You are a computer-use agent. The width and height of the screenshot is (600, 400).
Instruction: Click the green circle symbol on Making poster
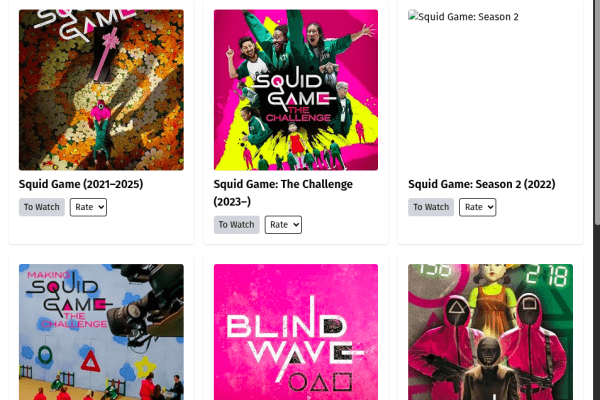45,355
